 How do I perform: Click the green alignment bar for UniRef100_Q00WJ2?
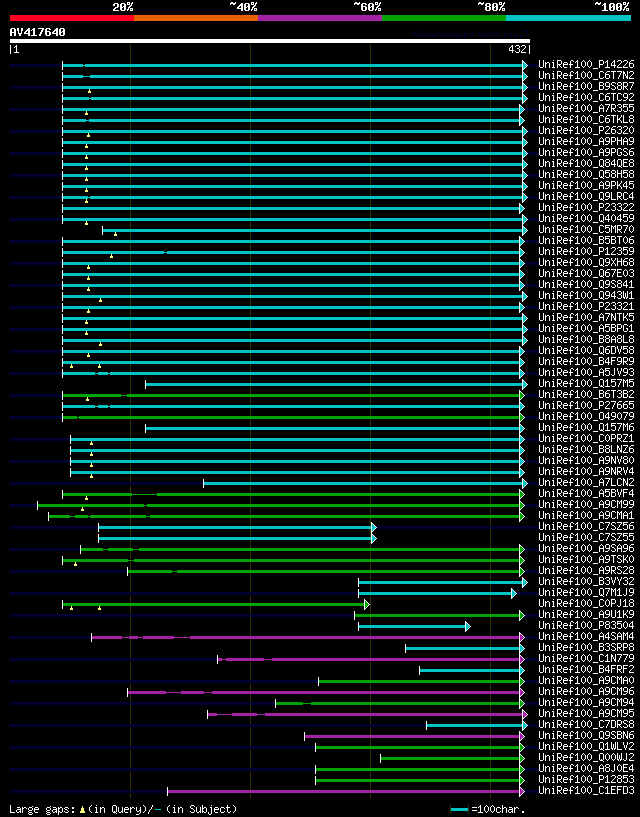point(452,759)
